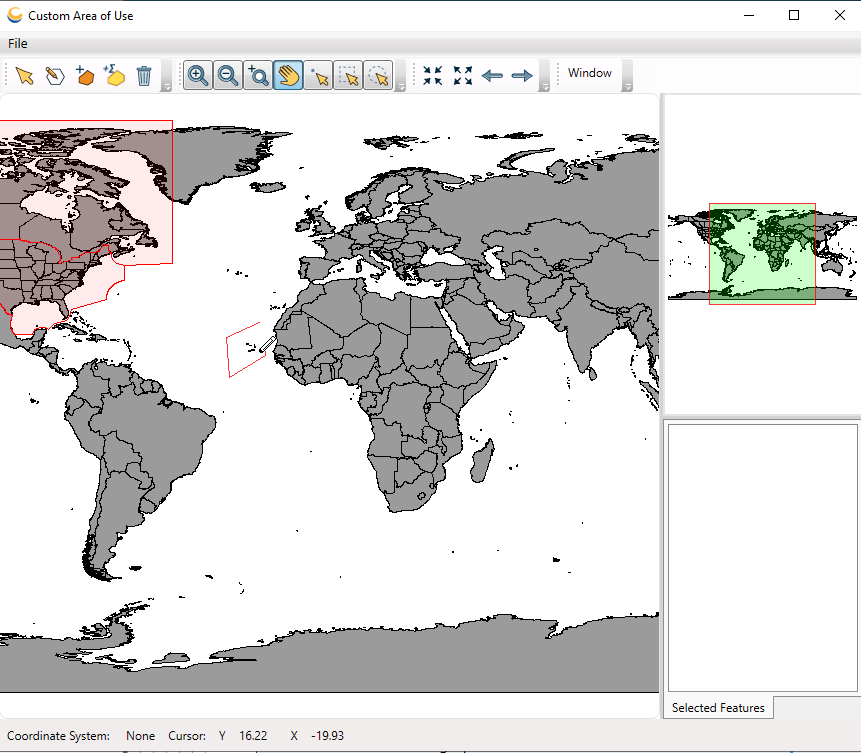Screen dimensions: 861x753
Task: Toggle the pan hand tool
Action: point(288,76)
